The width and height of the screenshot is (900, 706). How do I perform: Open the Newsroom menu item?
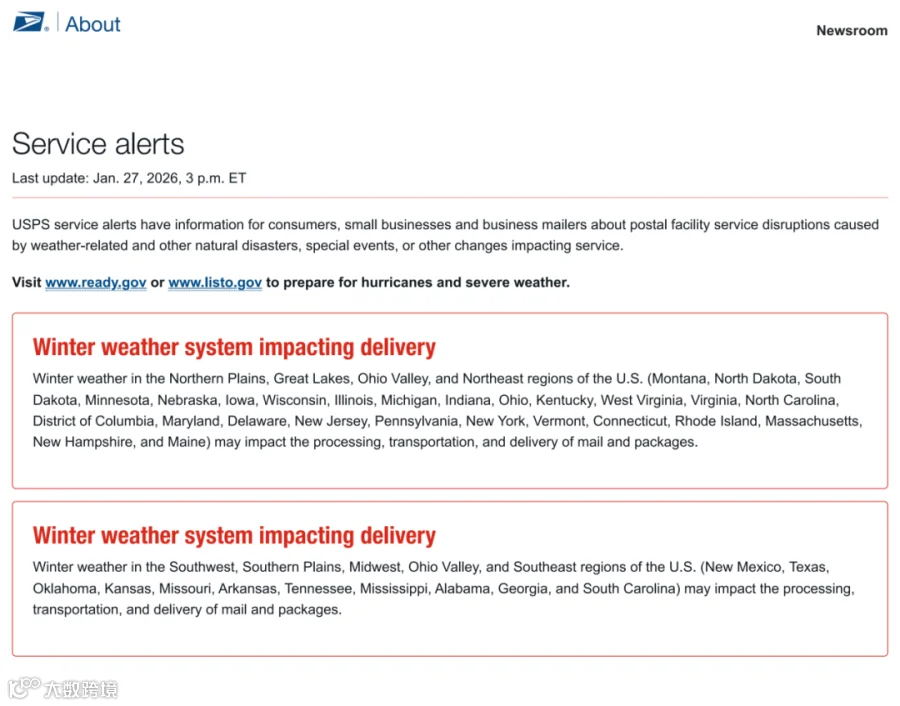[852, 30]
